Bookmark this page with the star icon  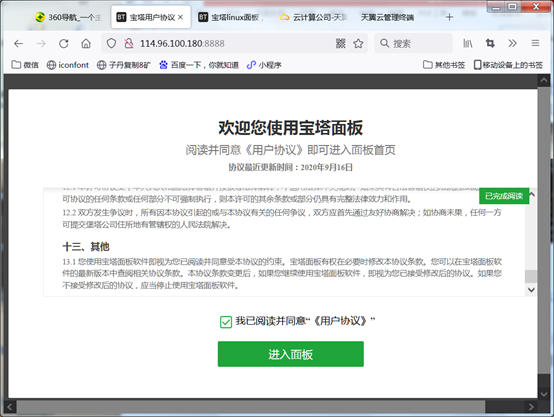coord(358,43)
